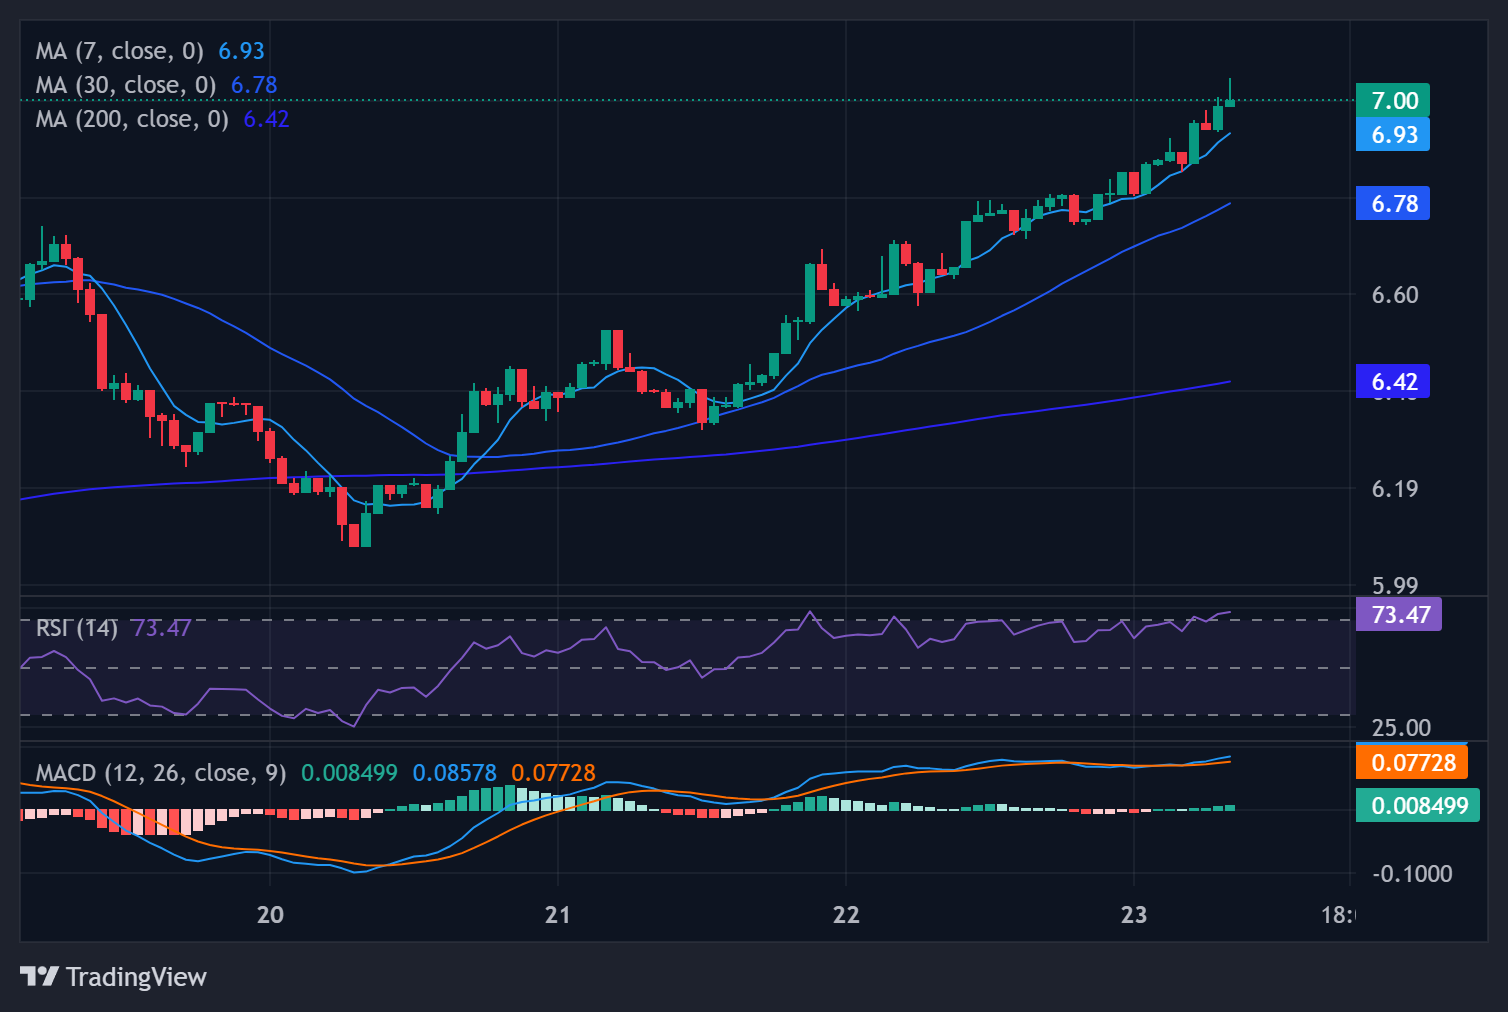Select the purple 73.47 RSI value tag

(x=1399, y=614)
